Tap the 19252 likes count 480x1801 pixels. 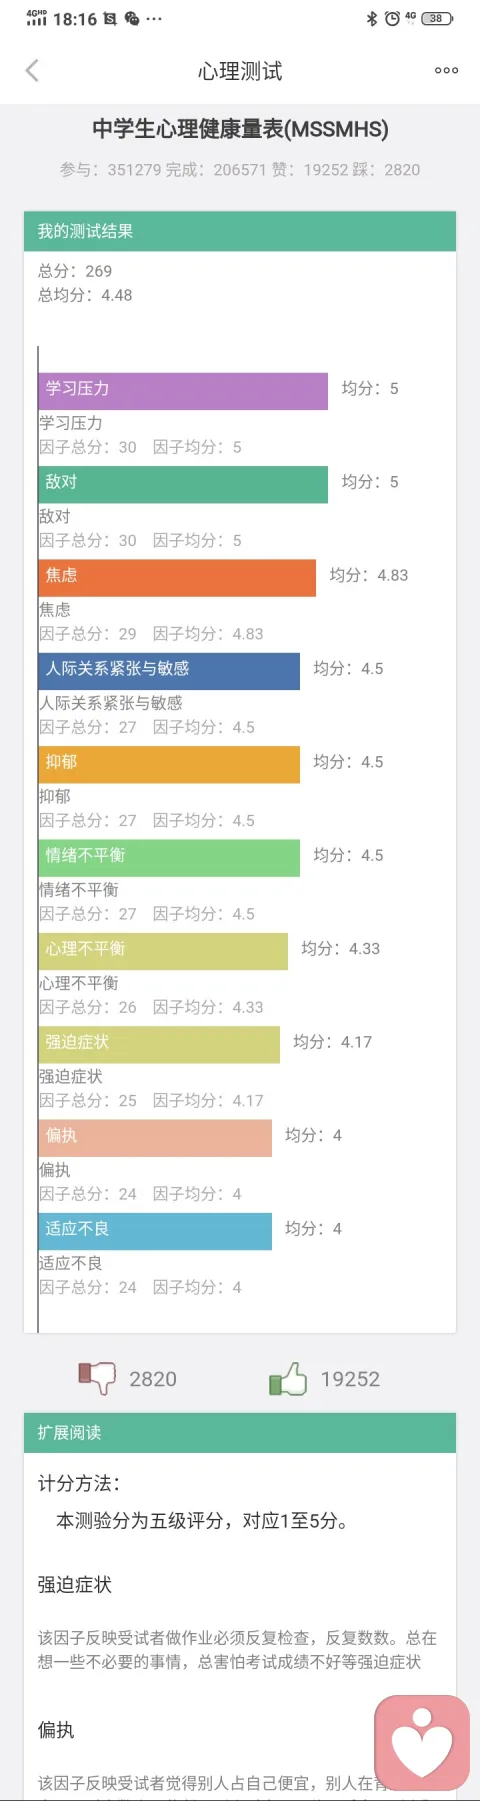pos(350,1379)
